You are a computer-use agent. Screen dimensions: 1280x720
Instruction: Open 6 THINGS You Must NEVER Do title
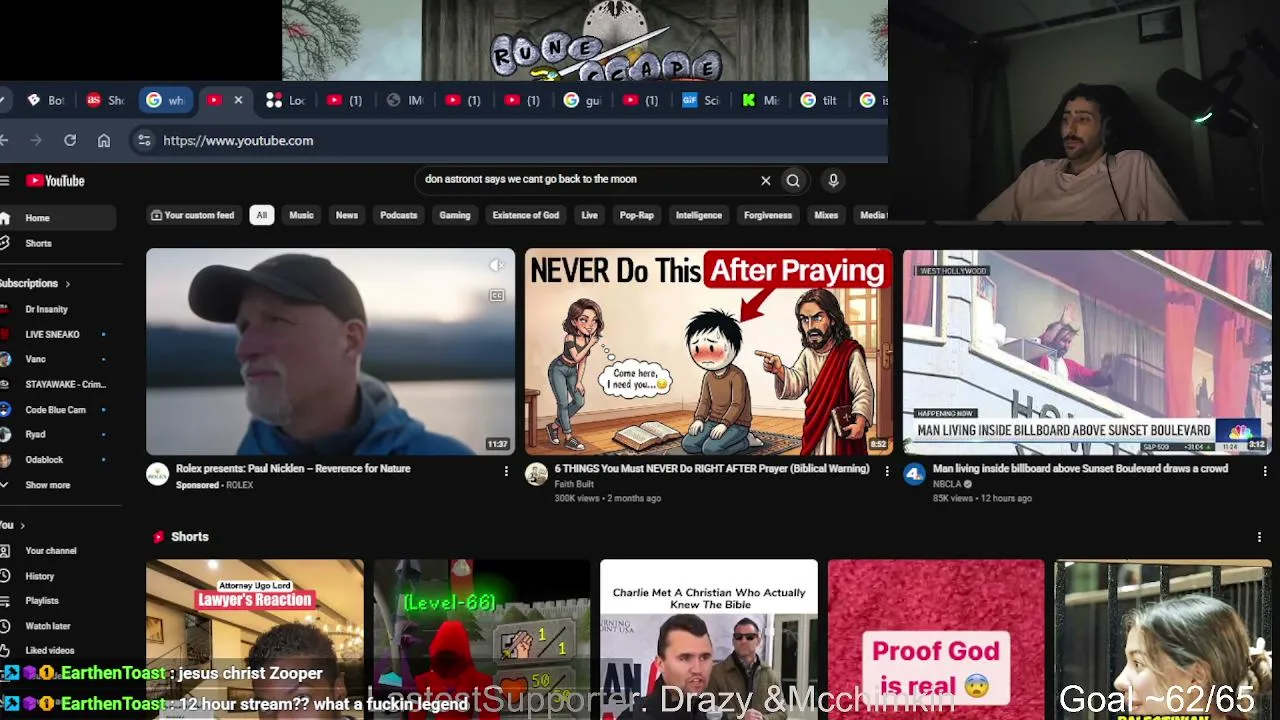click(712, 469)
